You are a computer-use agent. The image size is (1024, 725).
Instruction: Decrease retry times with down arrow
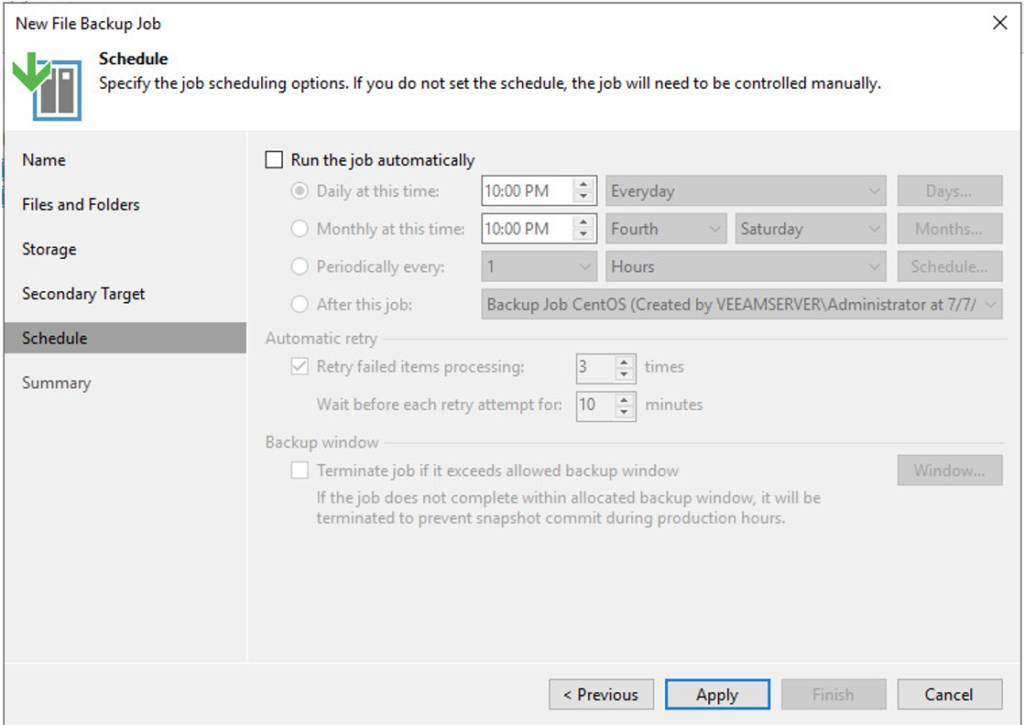coord(624,374)
